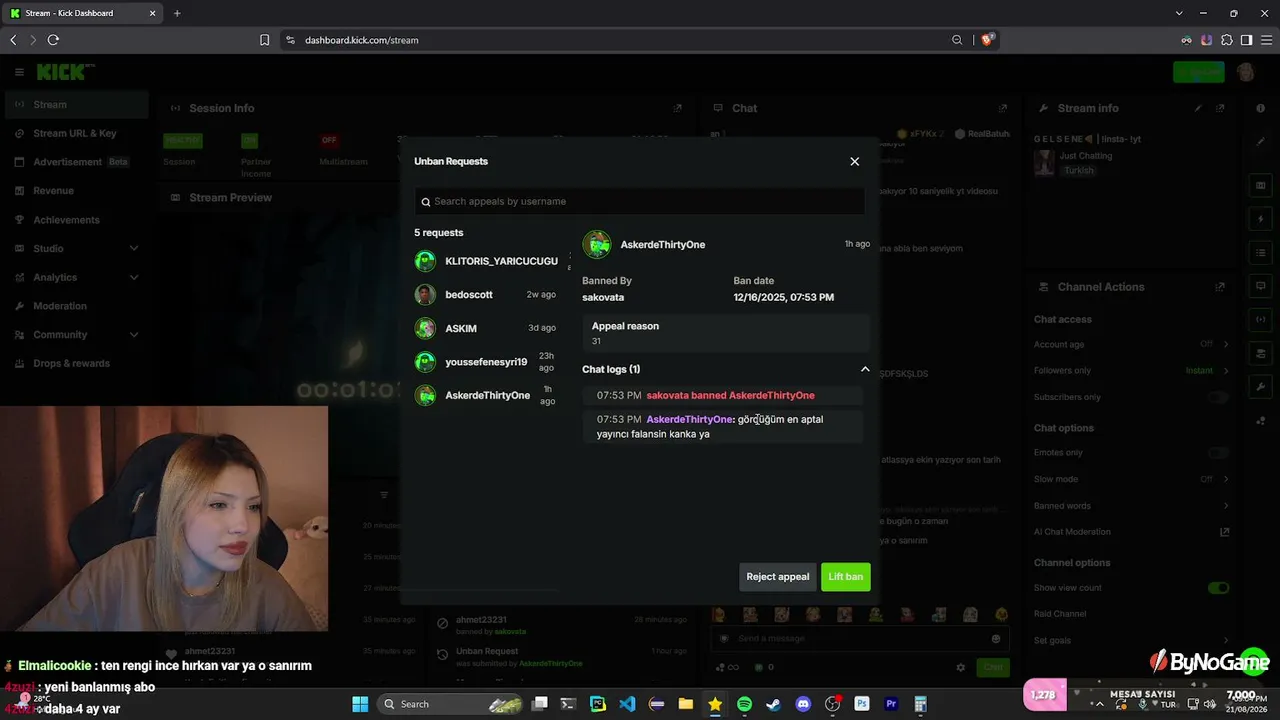1280x720 pixels.
Task: Expand the Community menu chevron
Action: (134, 335)
